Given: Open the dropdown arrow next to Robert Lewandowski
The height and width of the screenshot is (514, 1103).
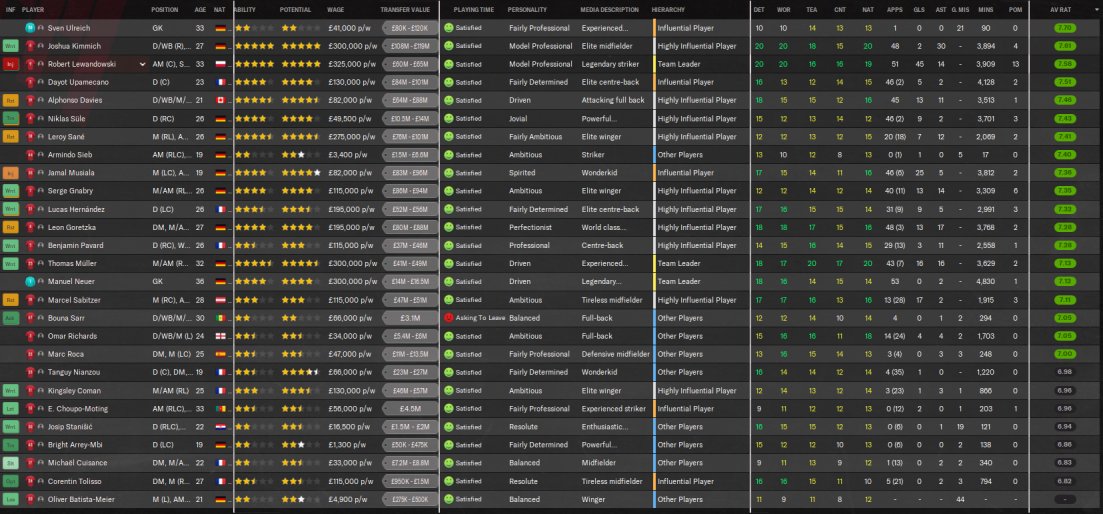Looking at the screenshot, I should click(143, 64).
